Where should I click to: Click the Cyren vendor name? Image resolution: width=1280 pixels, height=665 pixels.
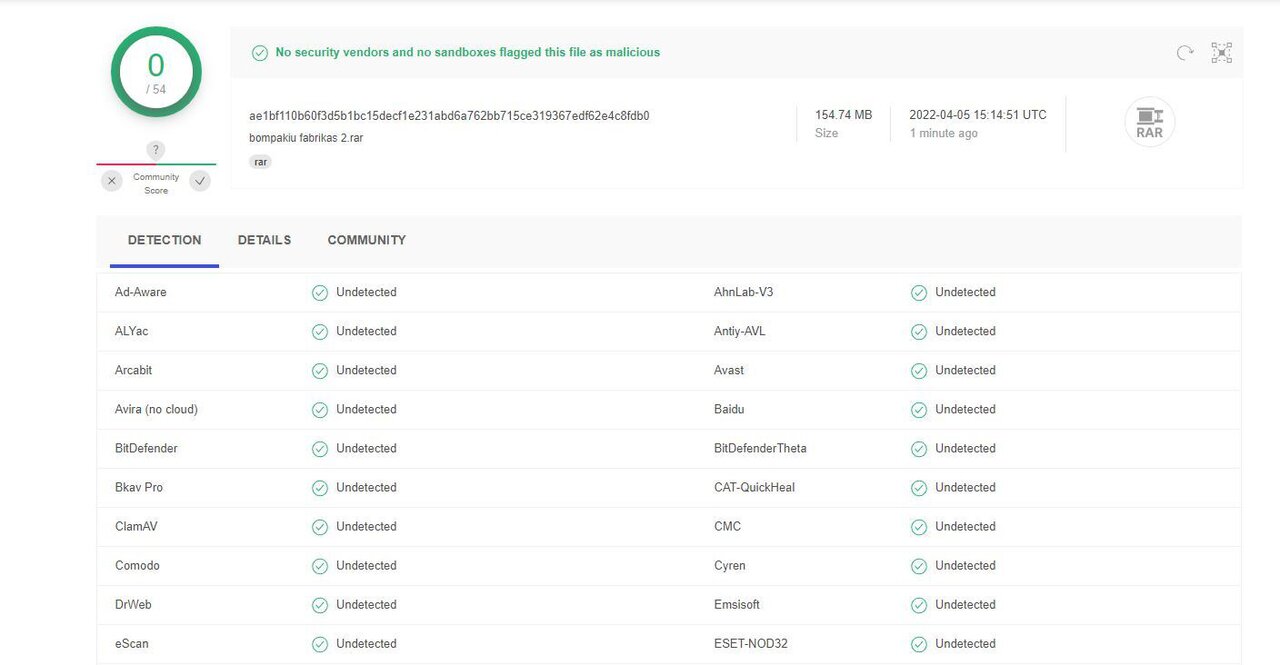click(730, 565)
